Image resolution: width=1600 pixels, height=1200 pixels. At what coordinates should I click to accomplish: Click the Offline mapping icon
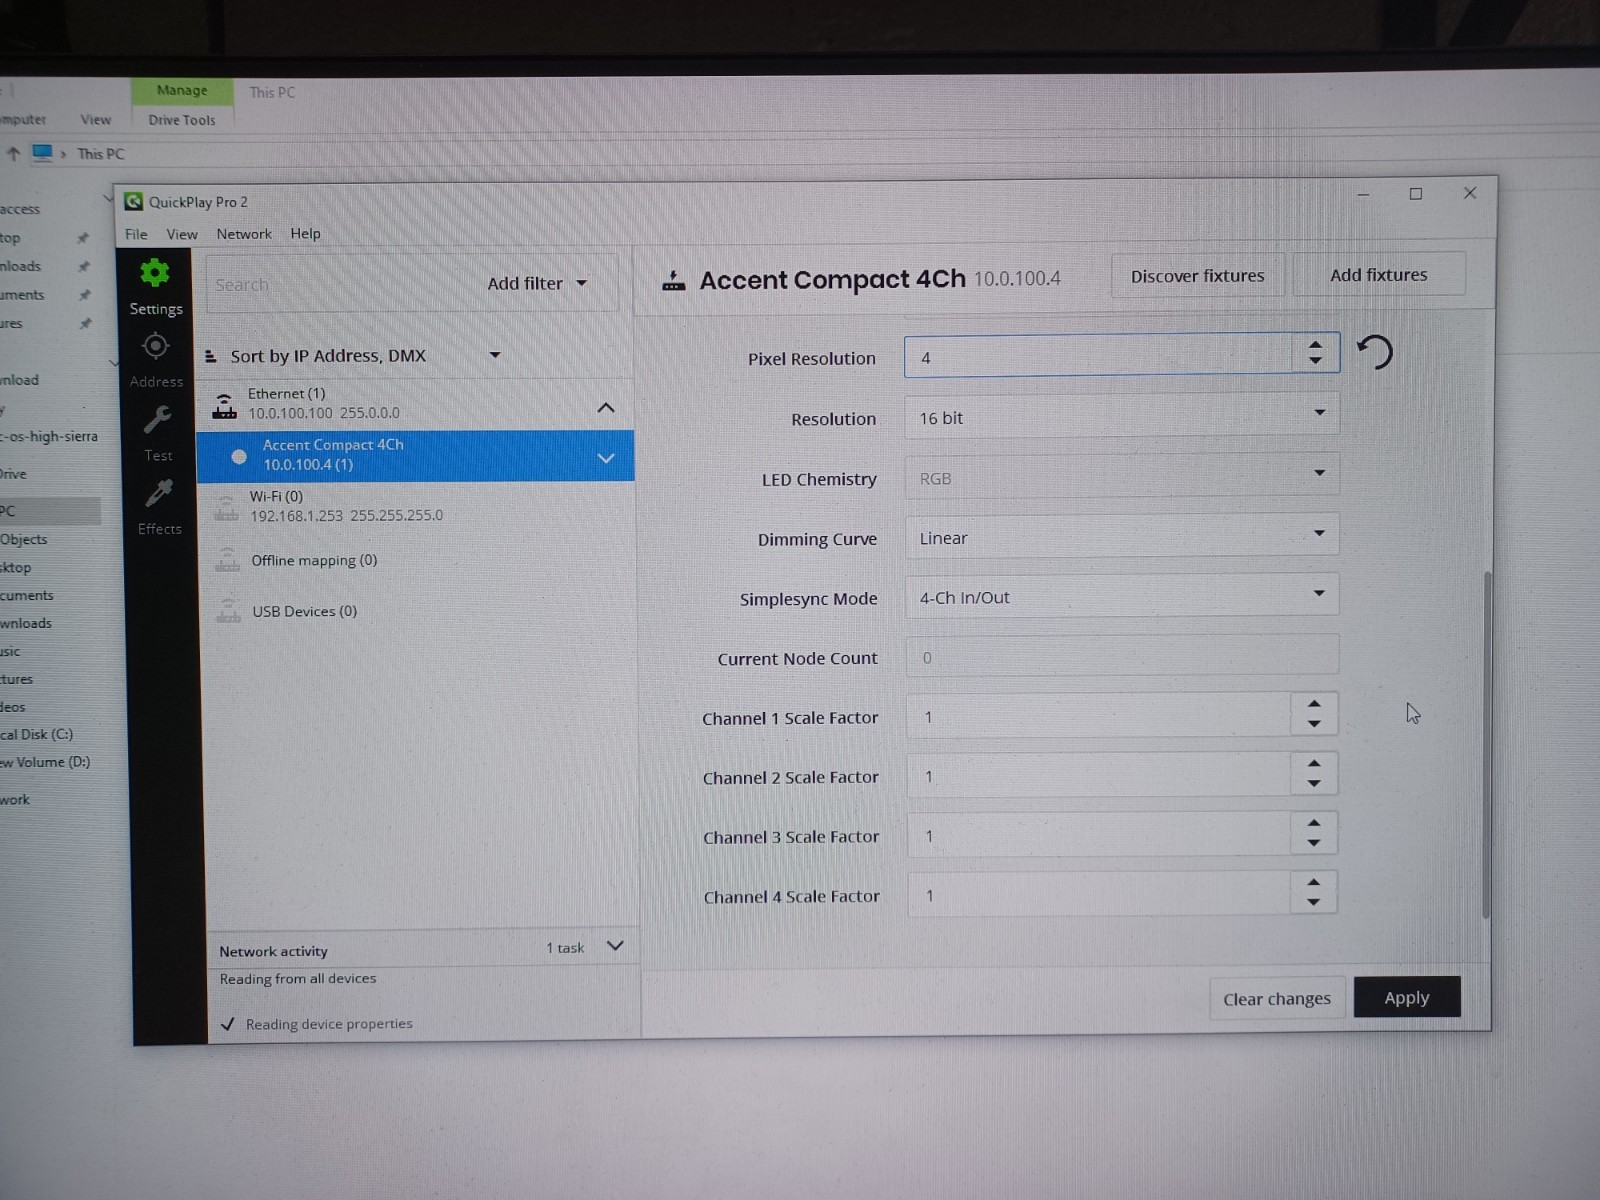228,560
